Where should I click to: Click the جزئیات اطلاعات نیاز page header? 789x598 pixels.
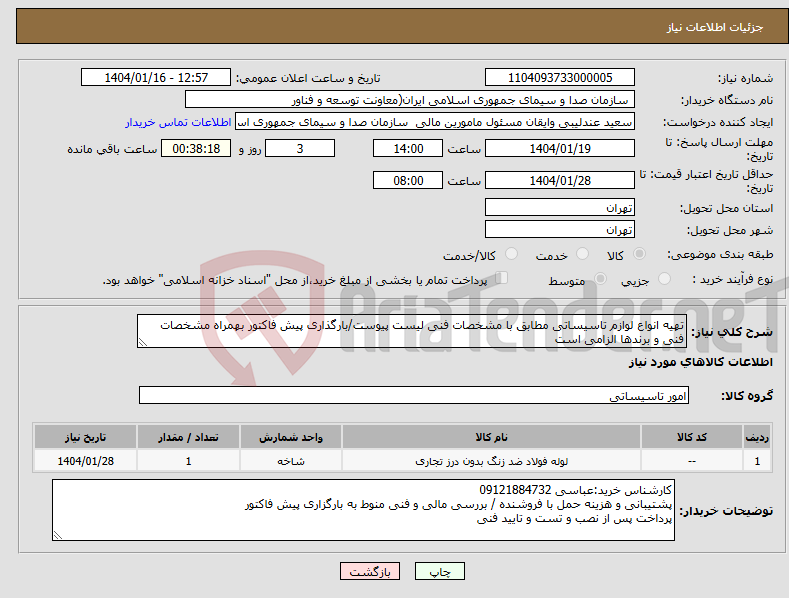tap(715, 27)
